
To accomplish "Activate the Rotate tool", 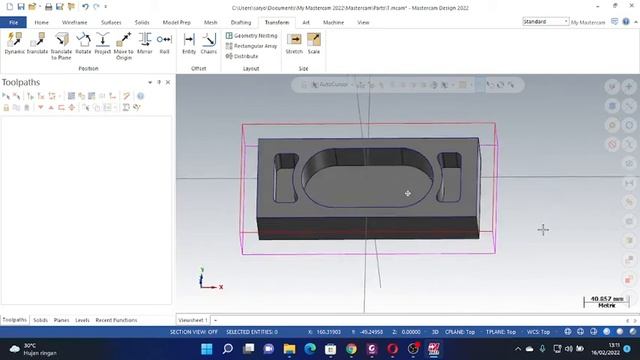I will [x=83, y=43].
